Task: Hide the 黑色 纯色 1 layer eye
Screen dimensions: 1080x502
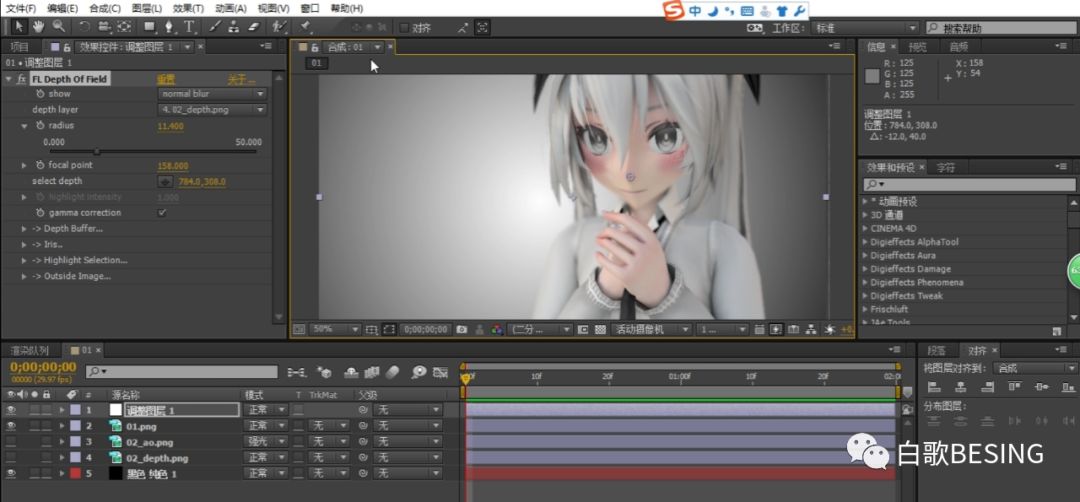Action: coord(10,474)
